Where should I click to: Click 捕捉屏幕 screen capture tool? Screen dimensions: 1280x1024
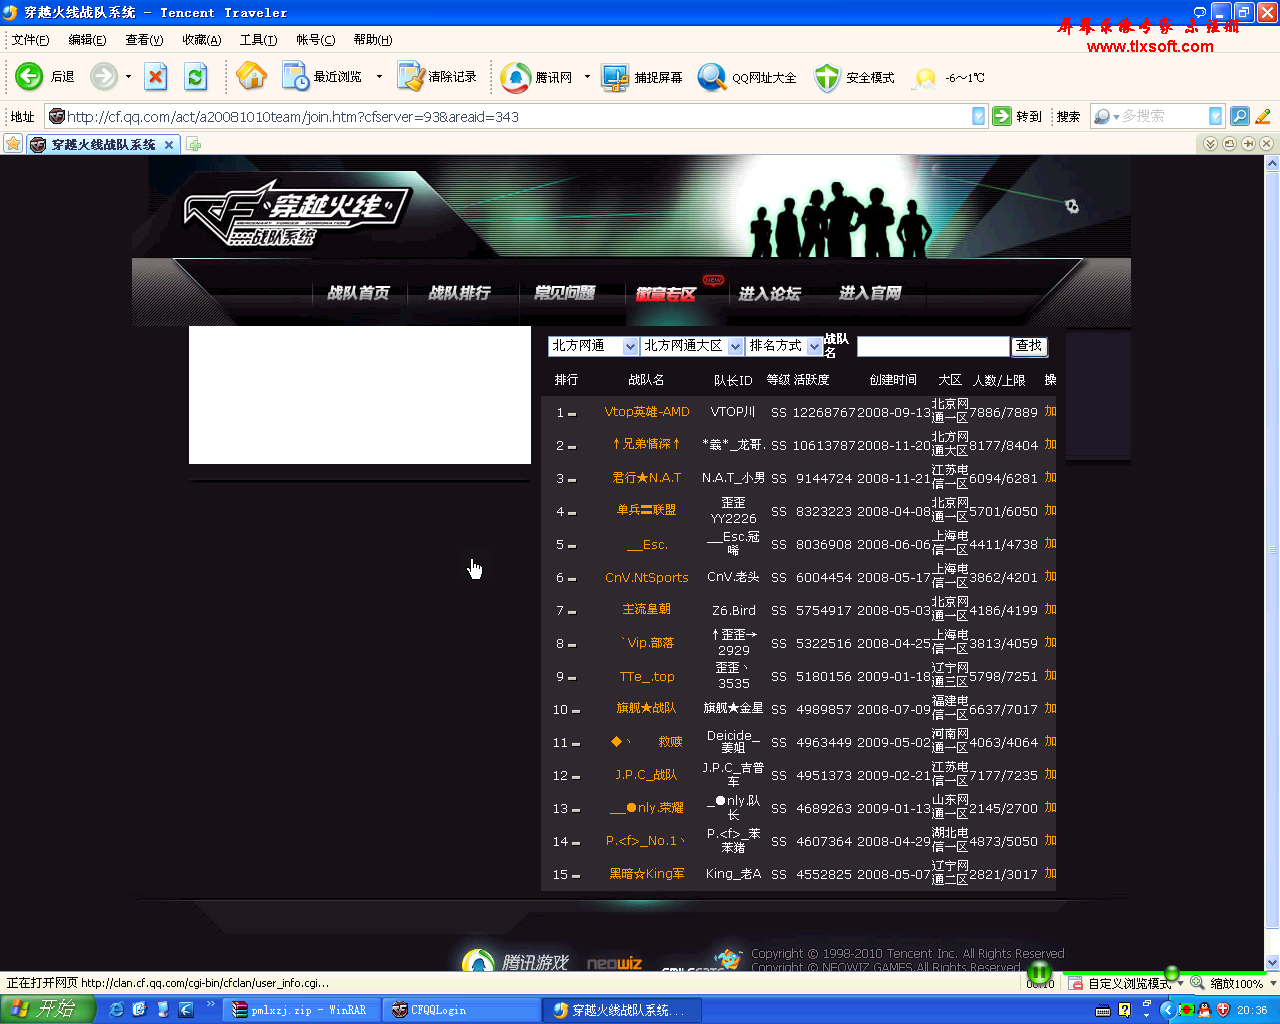[x=642, y=77]
